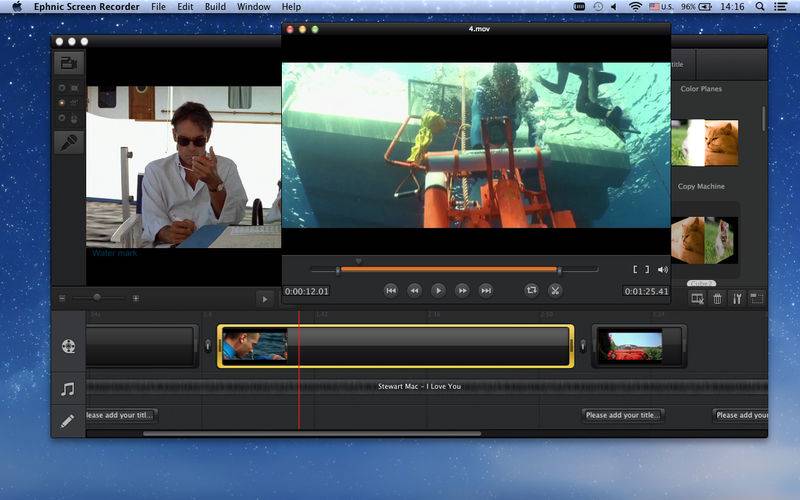This screenshot has width=800, height=500.
Task: Click transition marker after the selected clip
Action: pos(583,346)
